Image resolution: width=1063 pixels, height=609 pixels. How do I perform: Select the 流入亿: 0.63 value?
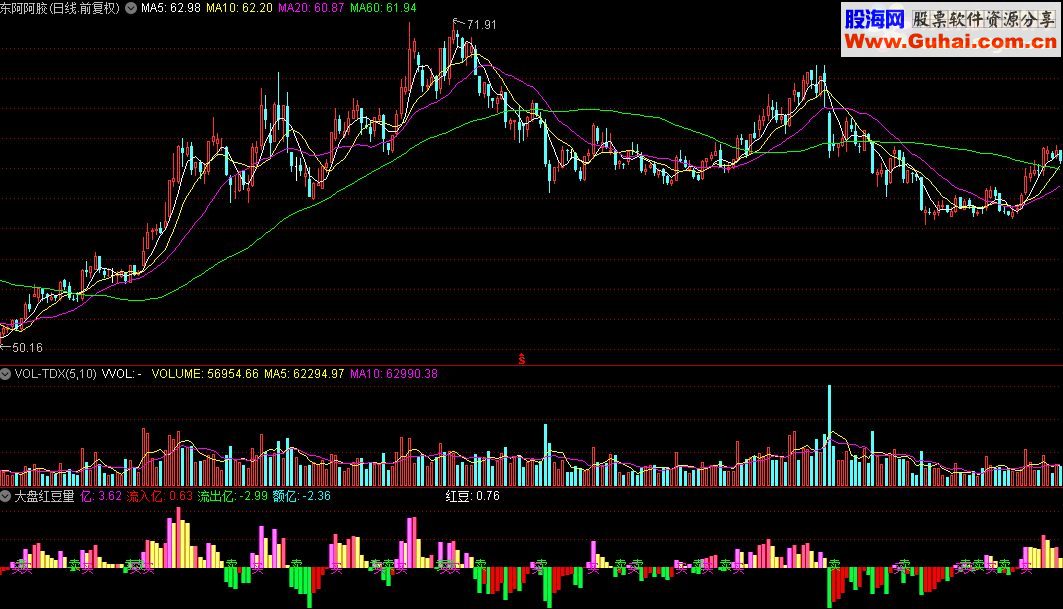coord(159,496)
